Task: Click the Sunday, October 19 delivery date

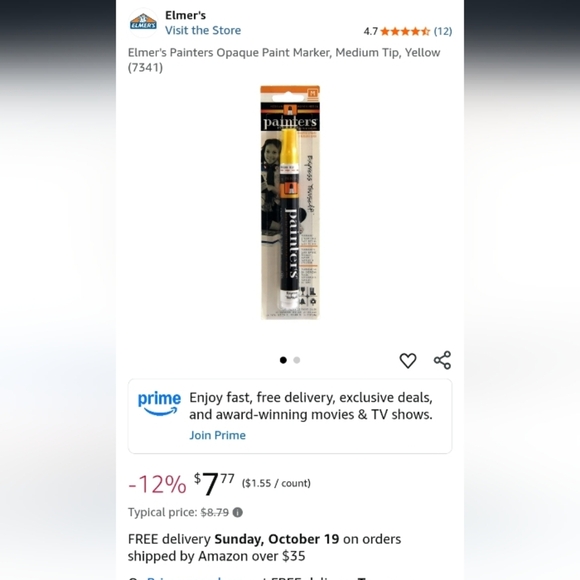Action: click(x=277, y=539)
